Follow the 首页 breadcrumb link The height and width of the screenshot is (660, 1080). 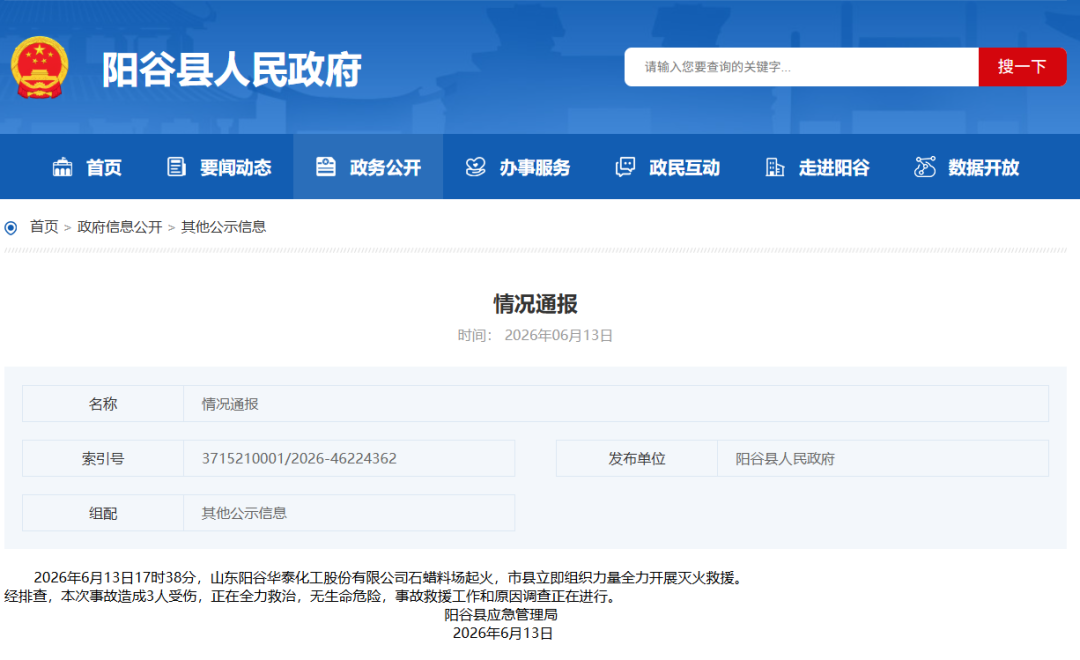44,227
